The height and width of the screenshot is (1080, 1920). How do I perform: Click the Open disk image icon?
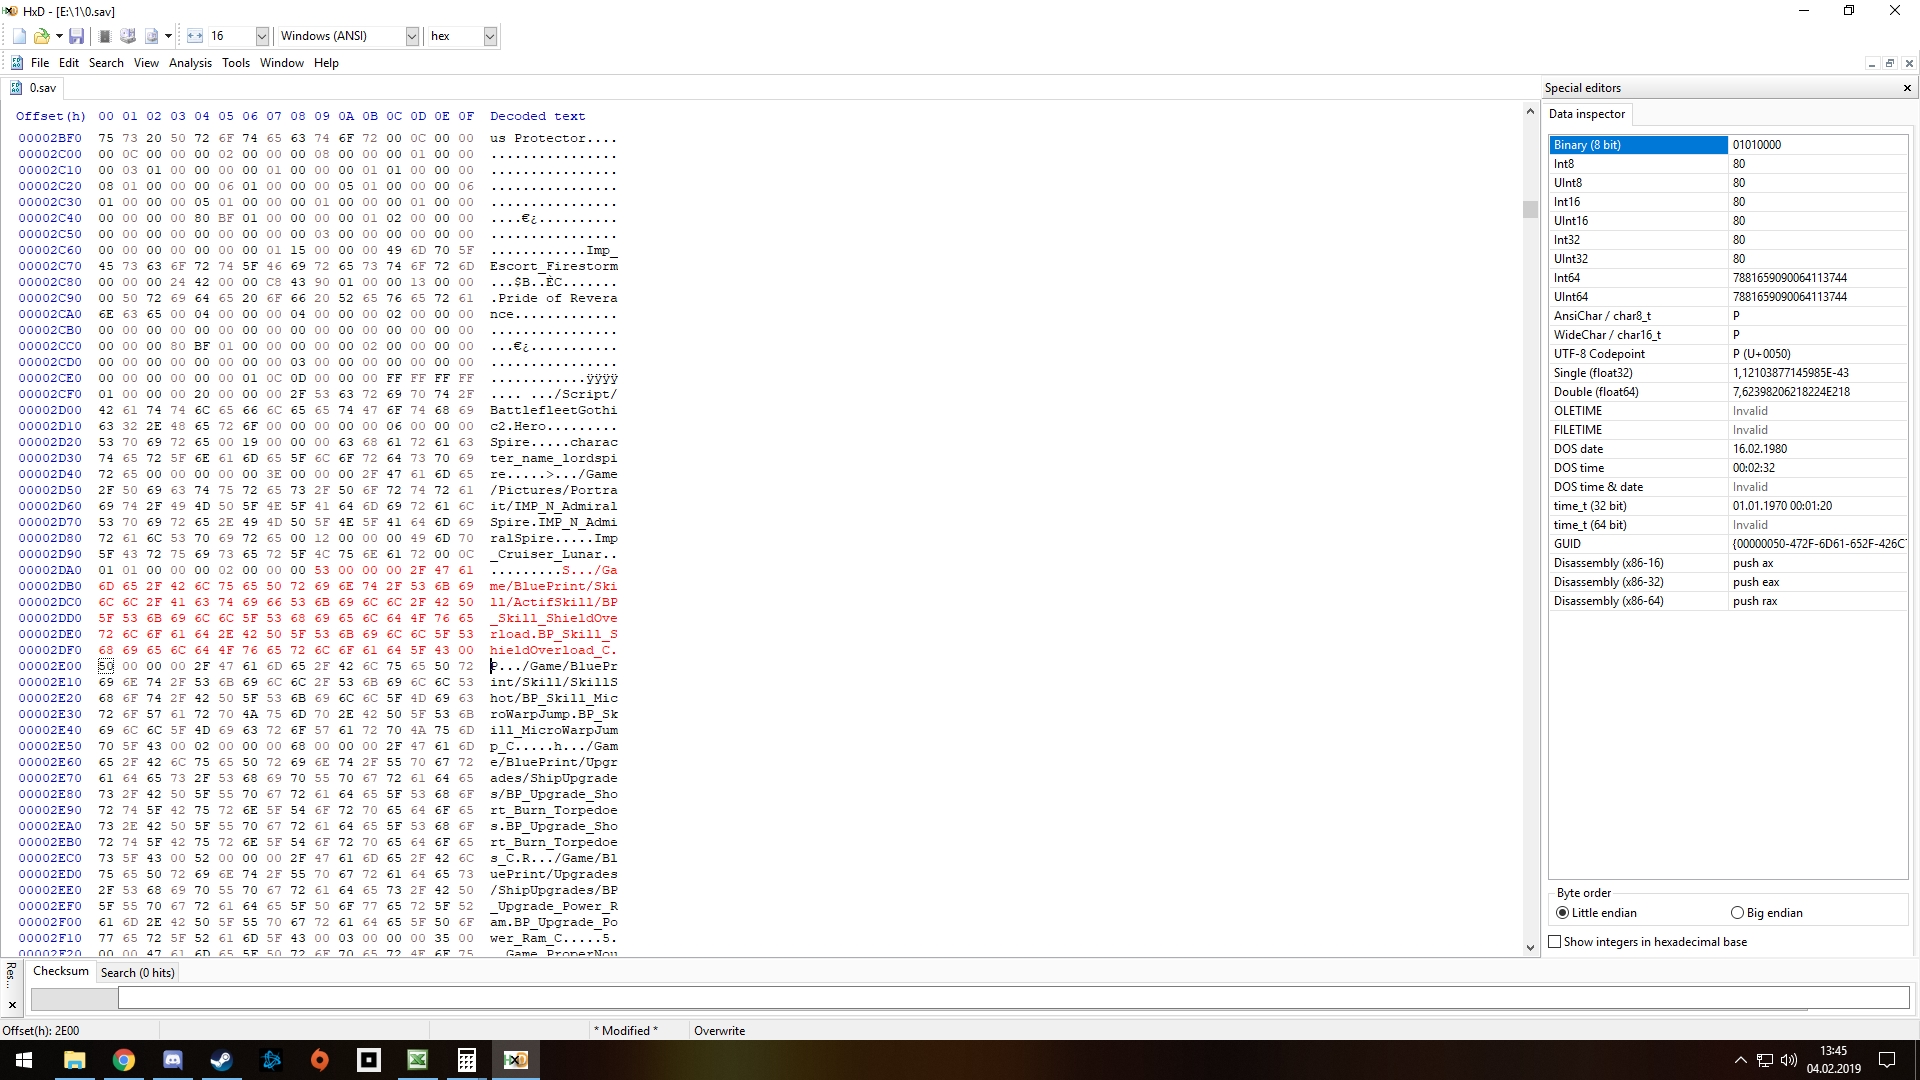point(152,36)
